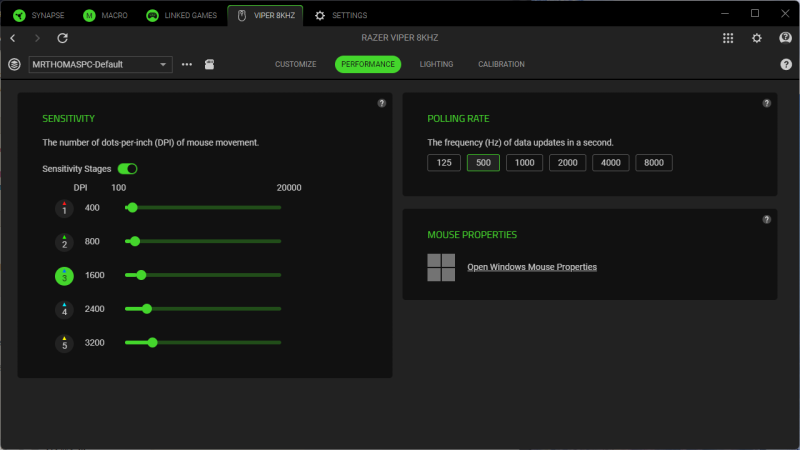
Task: Select DPI stage 1 indicator
Action: [x=64, y=208]
